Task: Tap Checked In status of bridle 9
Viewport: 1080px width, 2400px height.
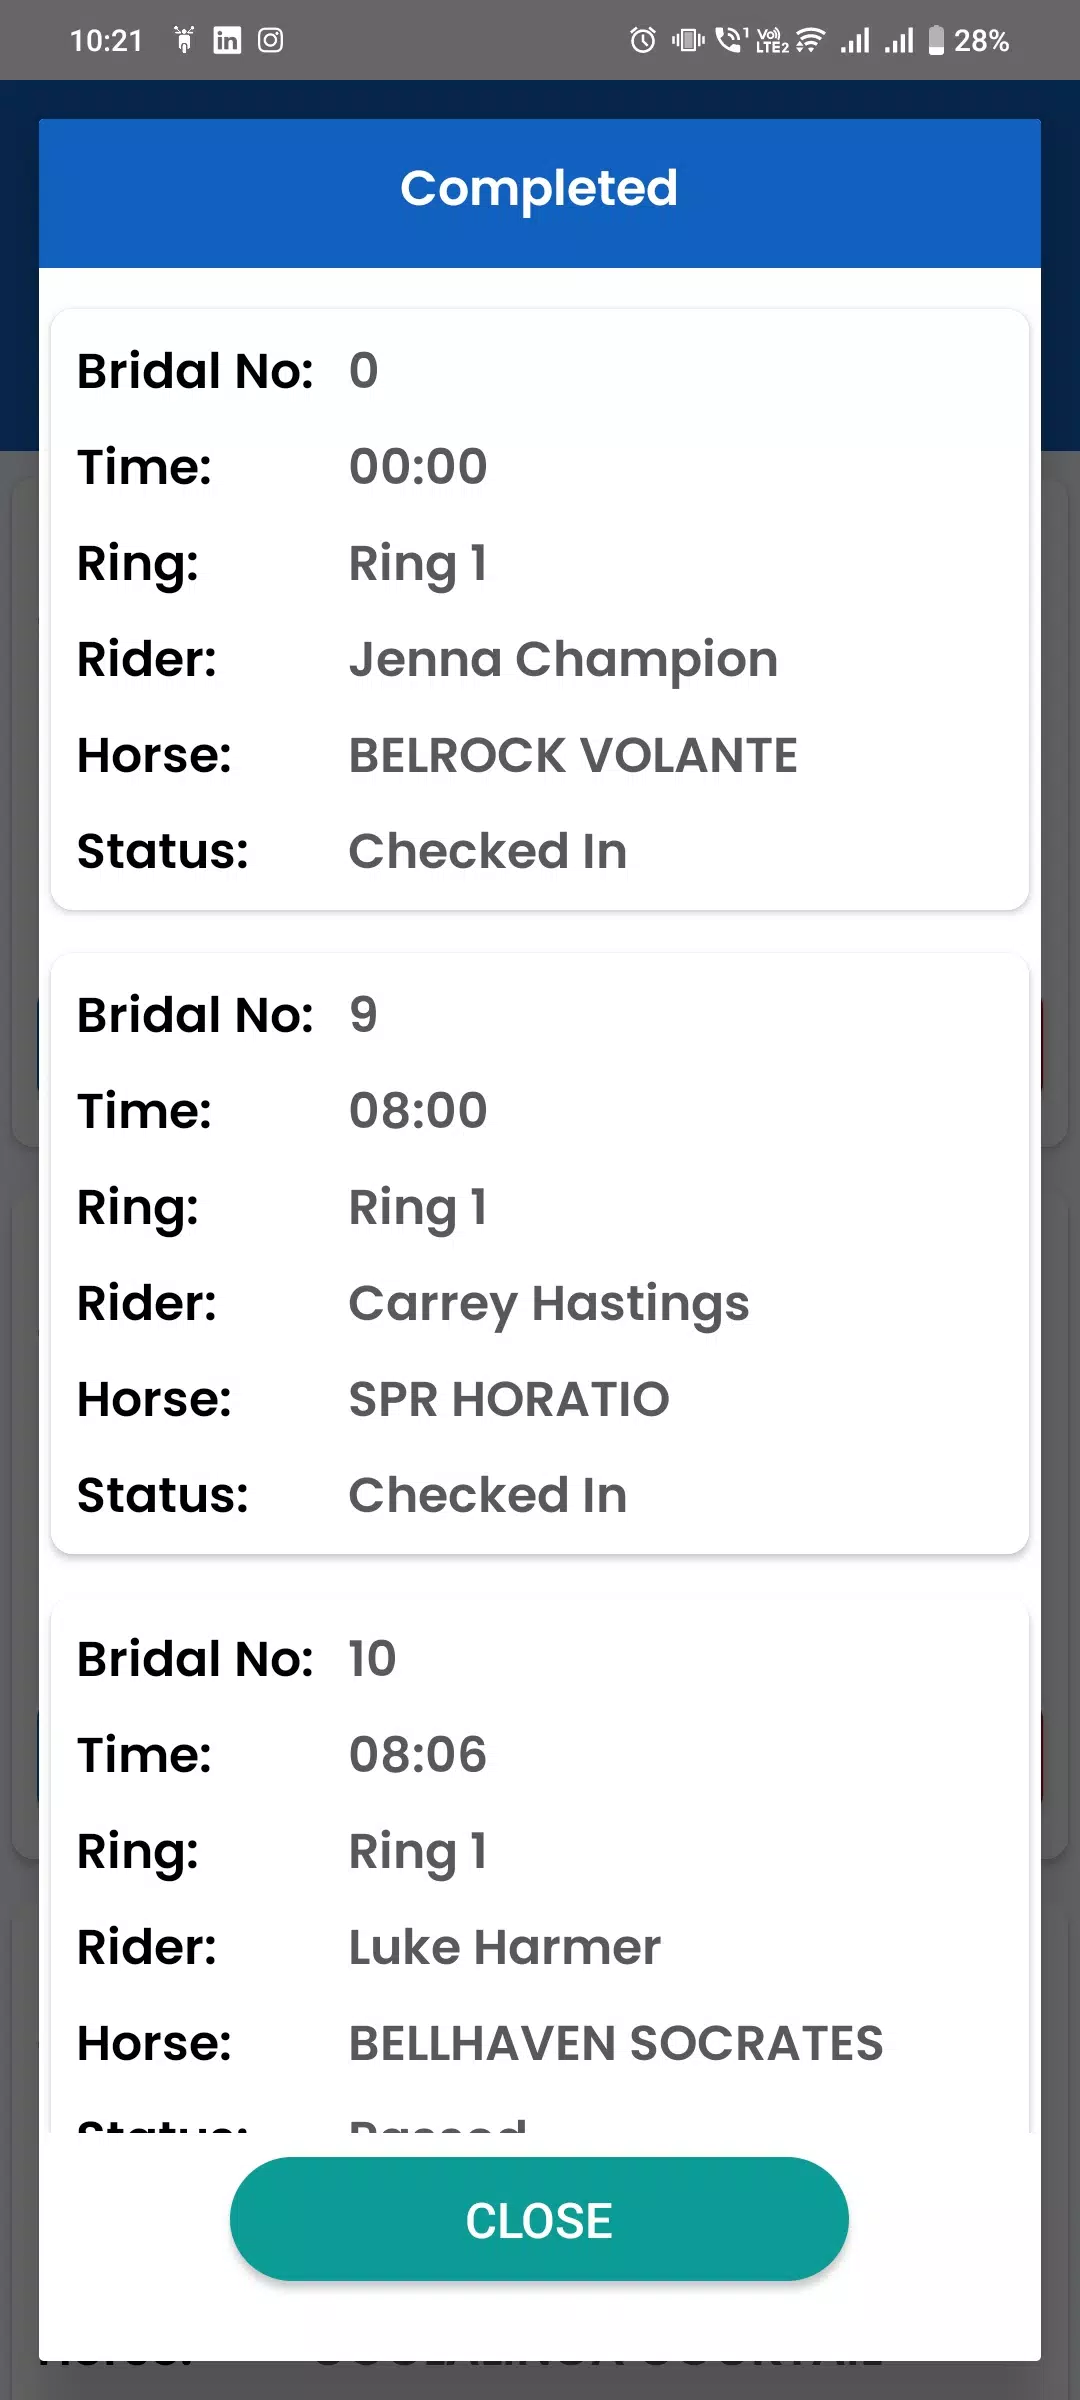Action: pyautogui.click(x=488, y=1496)
